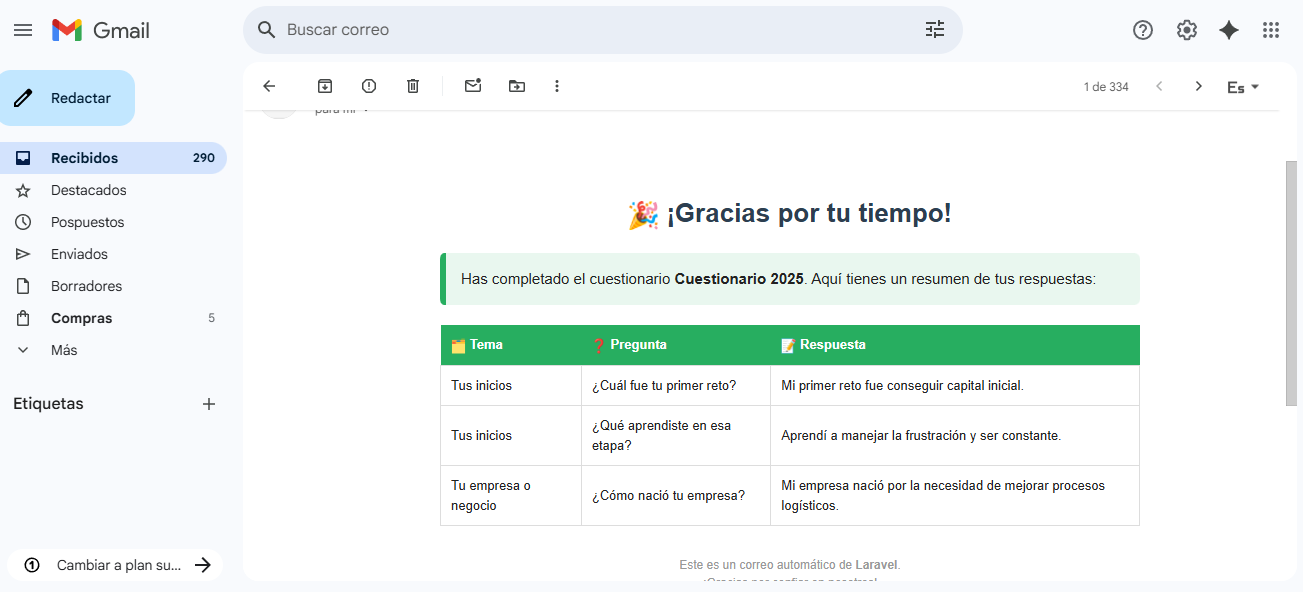Open more actions three-dot menu
Image resolution: width=1303 pixels, height=592 pixels.
tap(557, 86)
